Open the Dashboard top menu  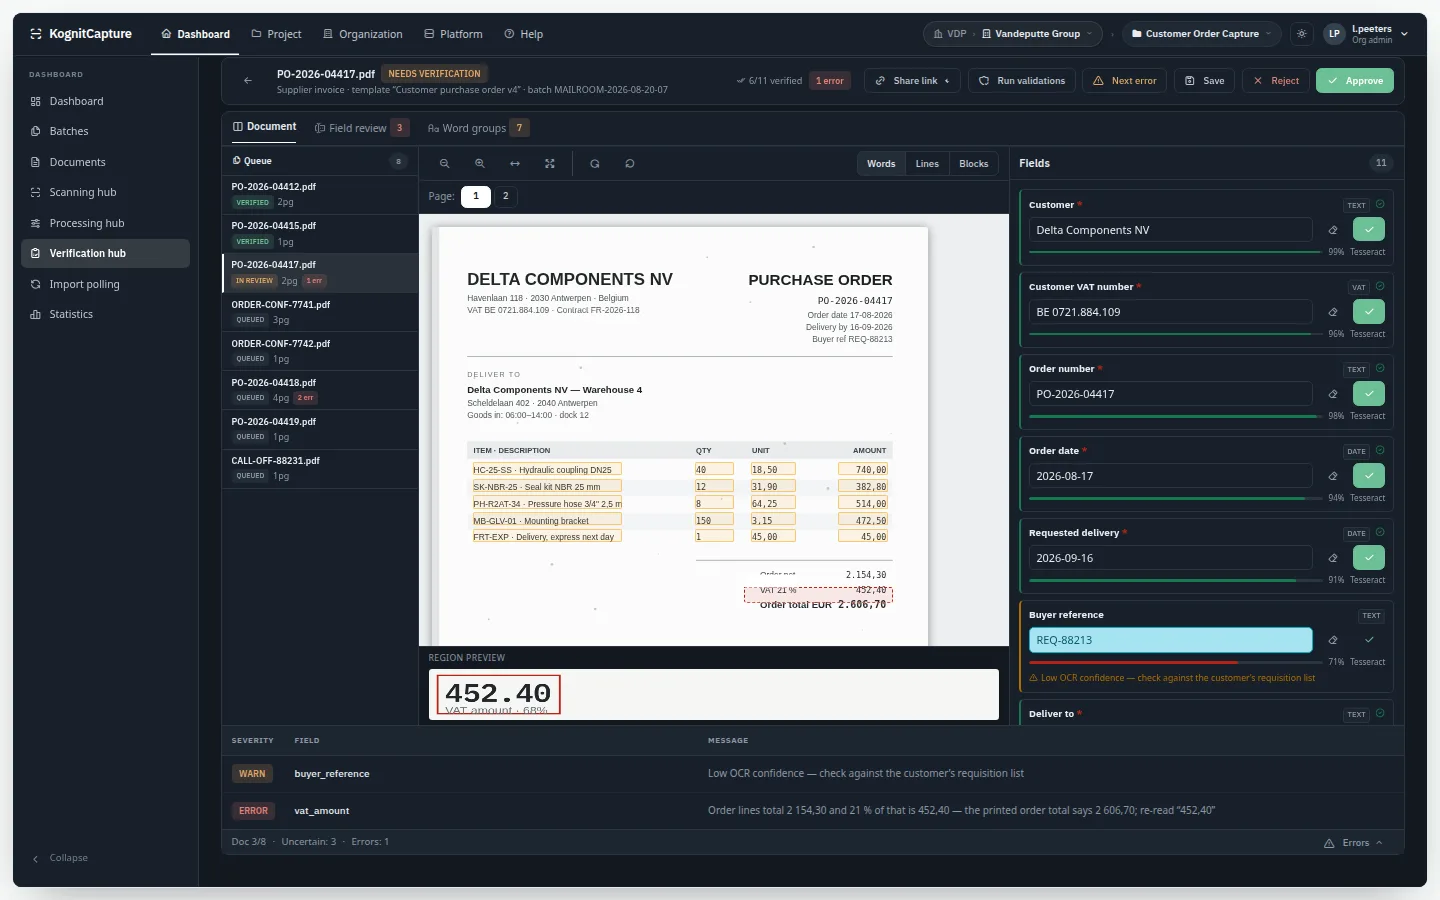[196, 34]
